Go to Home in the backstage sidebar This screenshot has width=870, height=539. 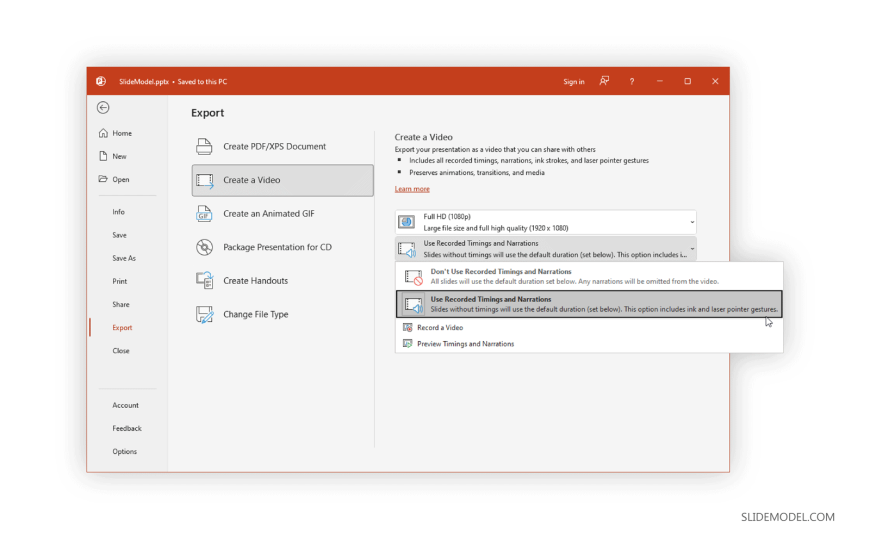tap(122, 133)
